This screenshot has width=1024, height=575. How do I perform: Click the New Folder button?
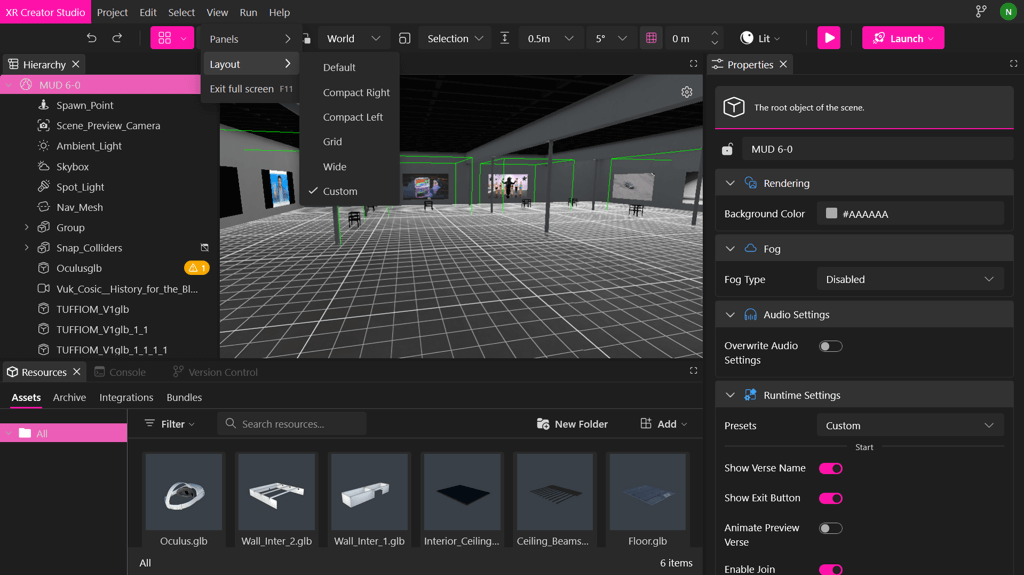click(572, 424)
